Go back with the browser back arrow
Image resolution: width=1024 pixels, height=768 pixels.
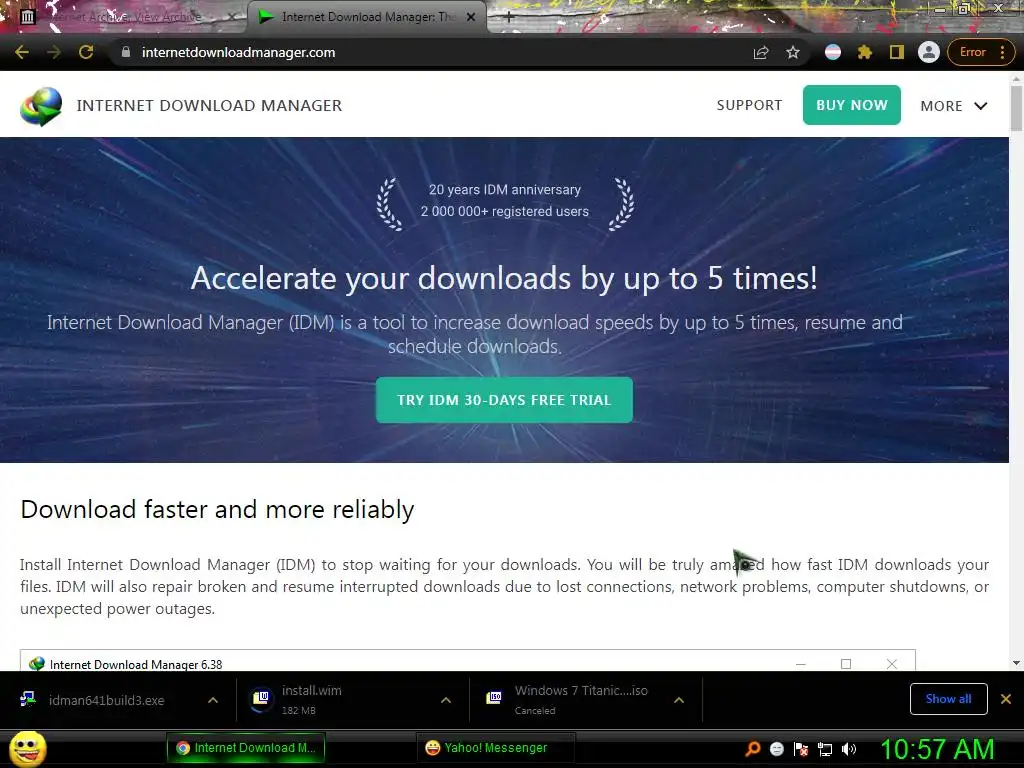pos(22,52)
